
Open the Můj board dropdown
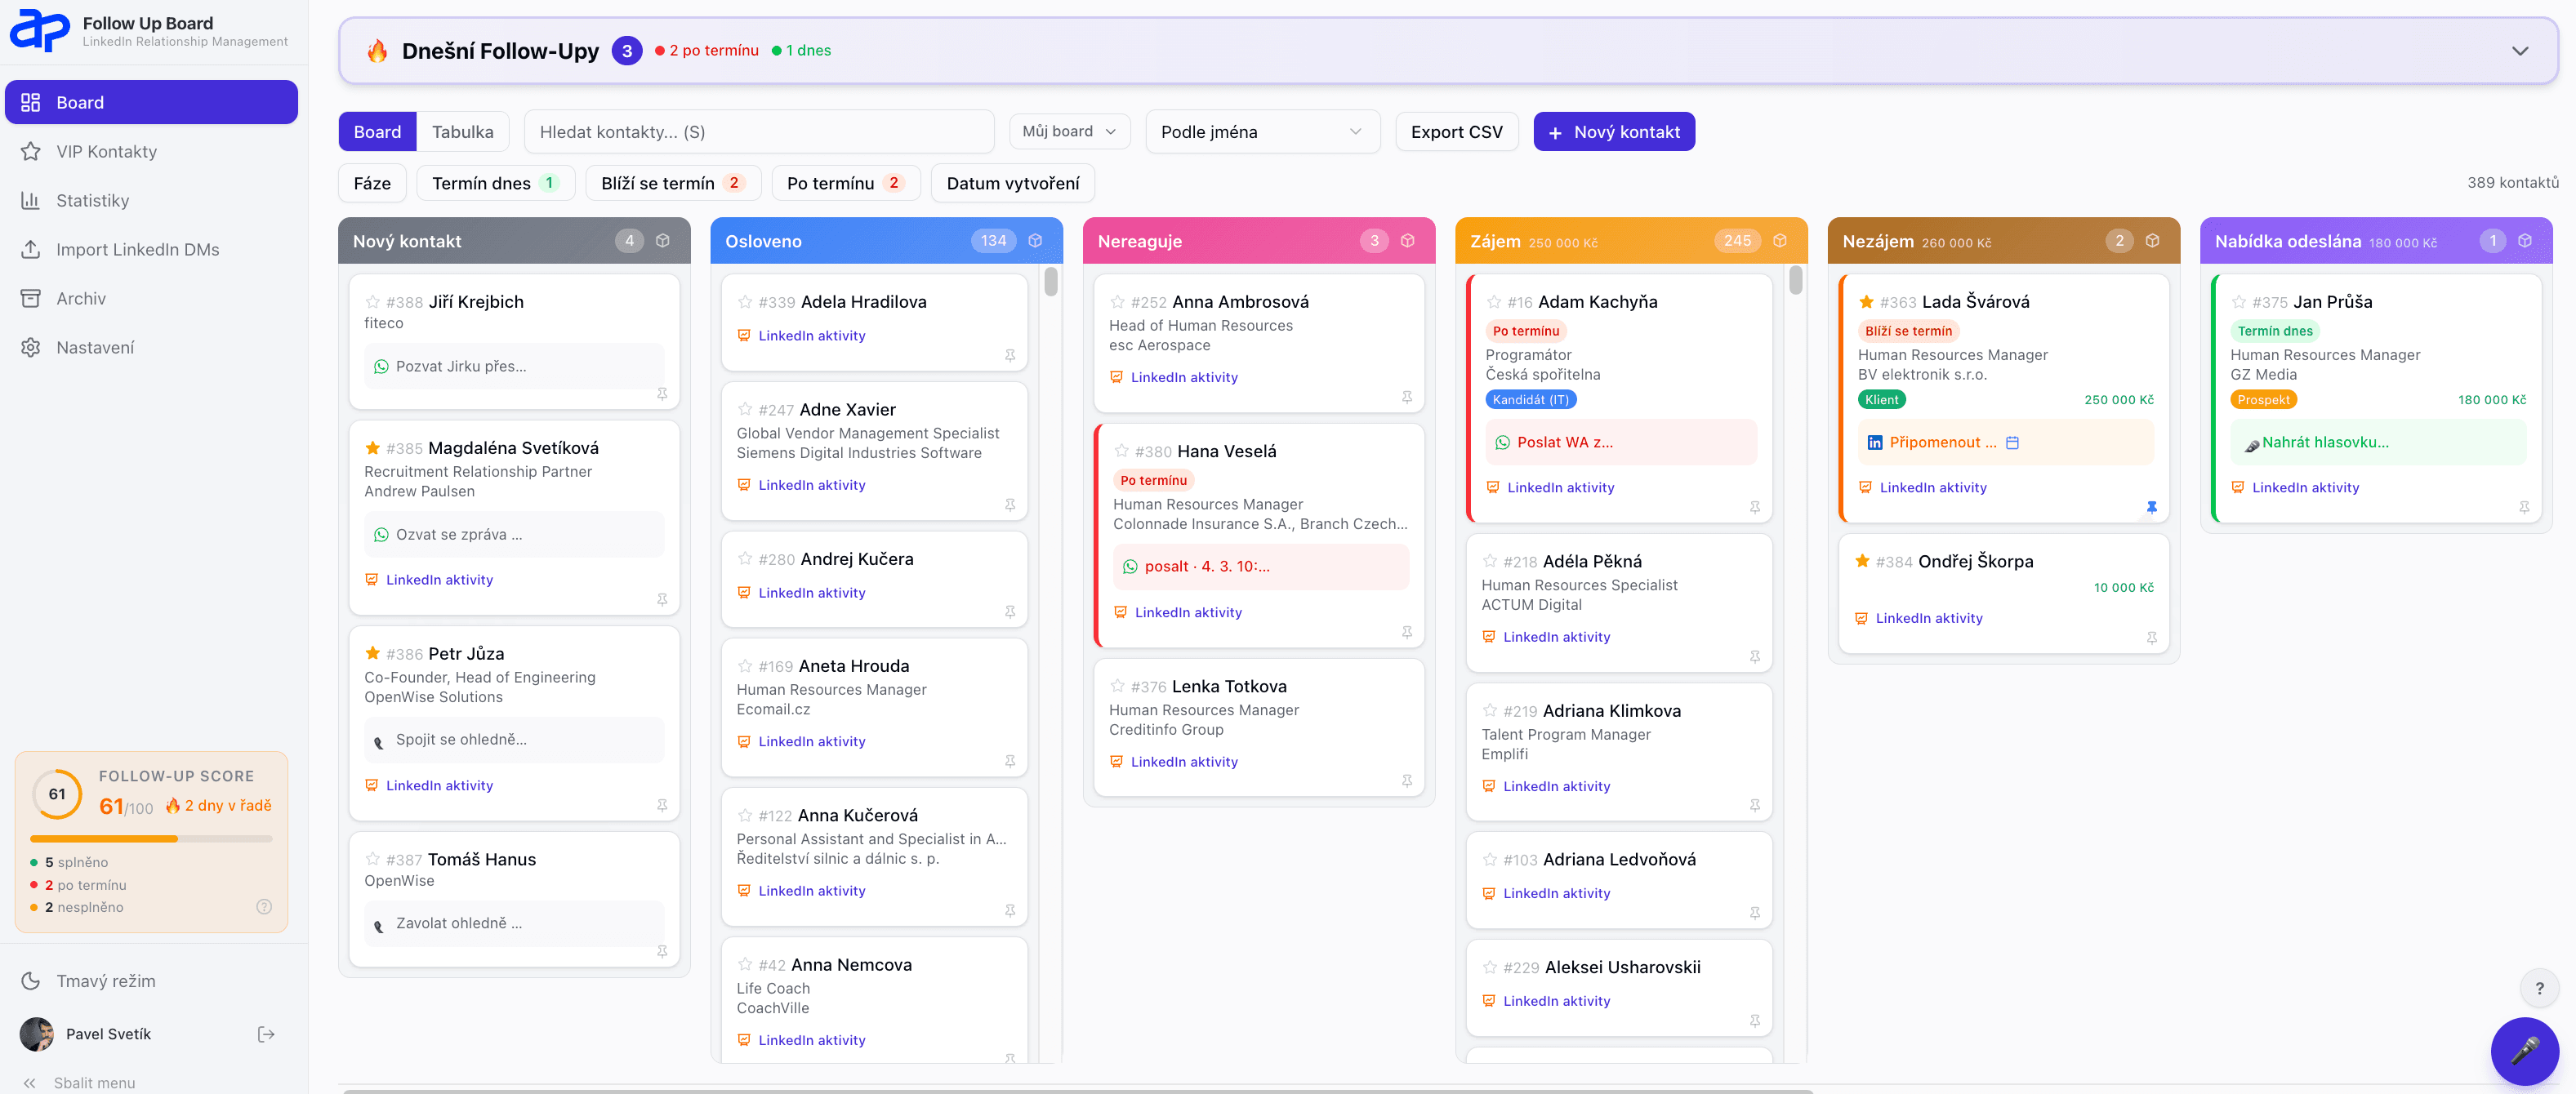tap(1068, 132)
